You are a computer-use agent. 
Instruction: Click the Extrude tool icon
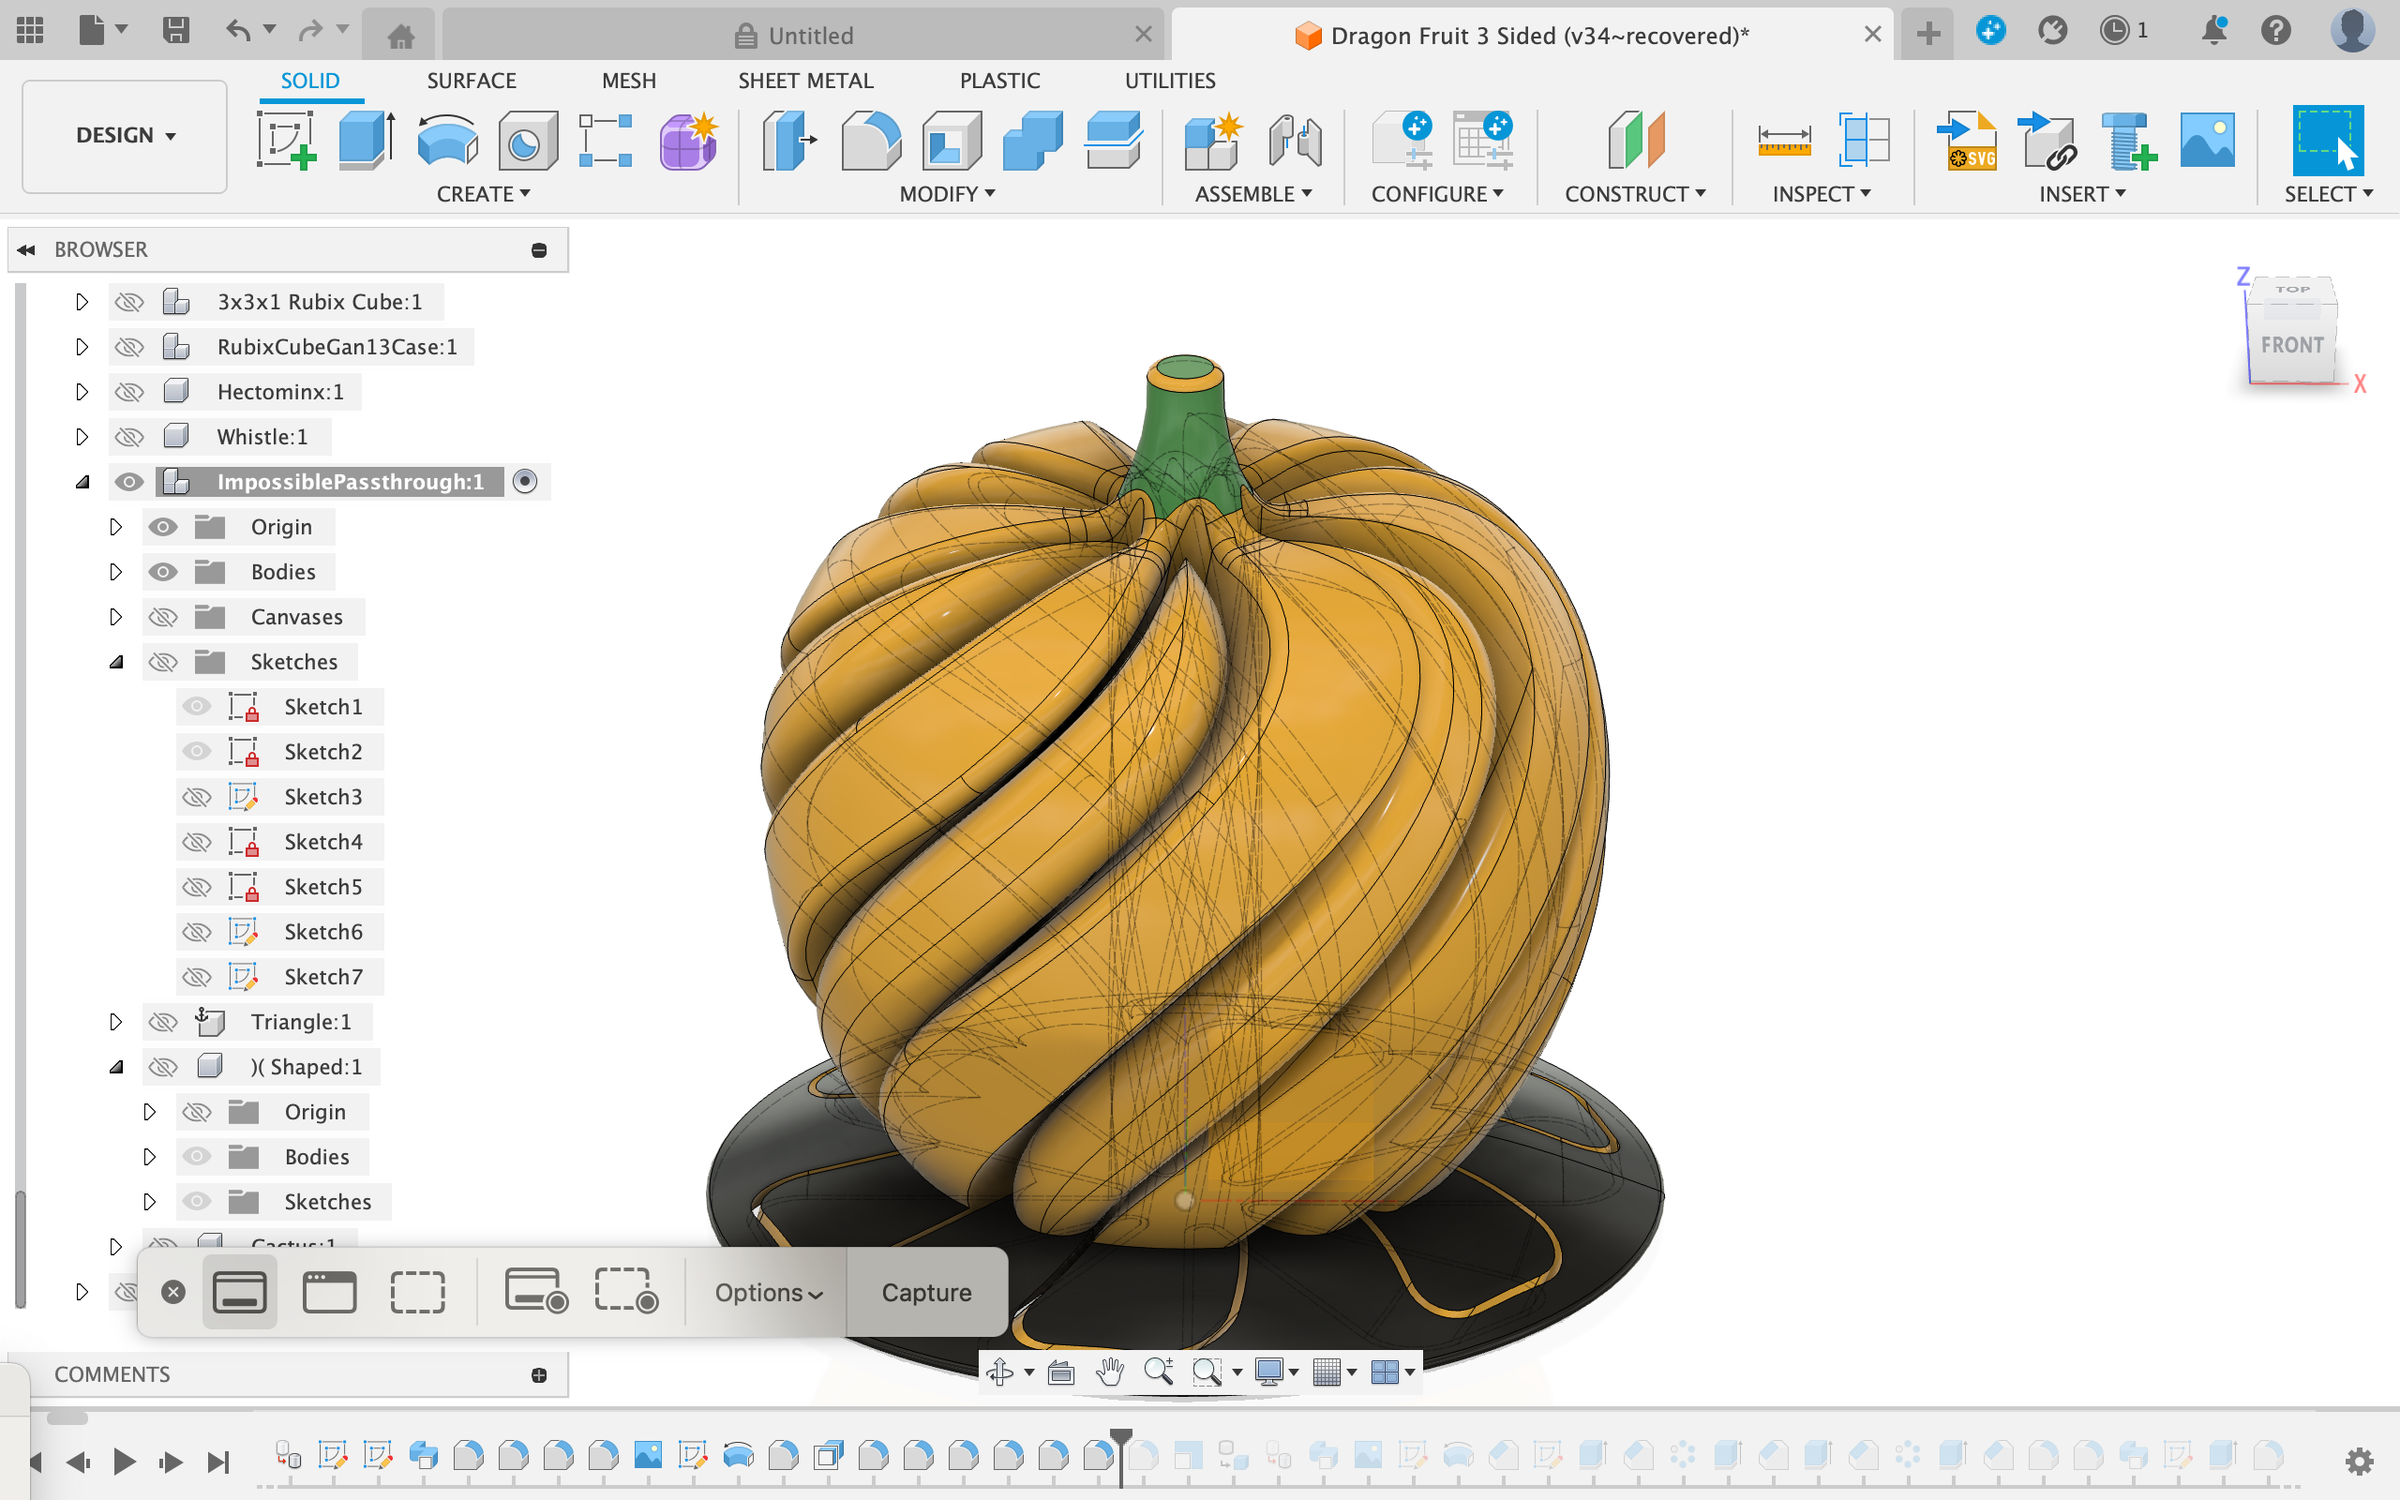coord(366,140)
